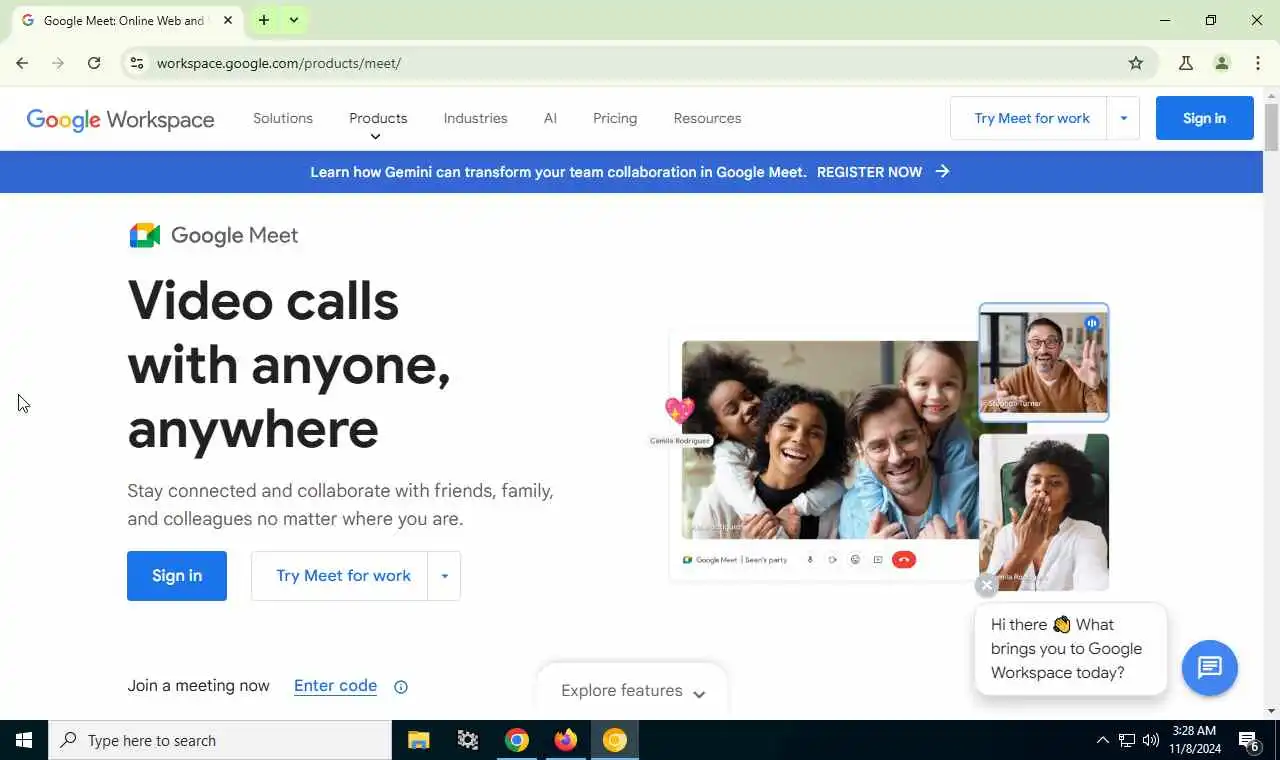Open a new browser tab
Viewport: 1280px width, 760px height.
tap(264, 20)
